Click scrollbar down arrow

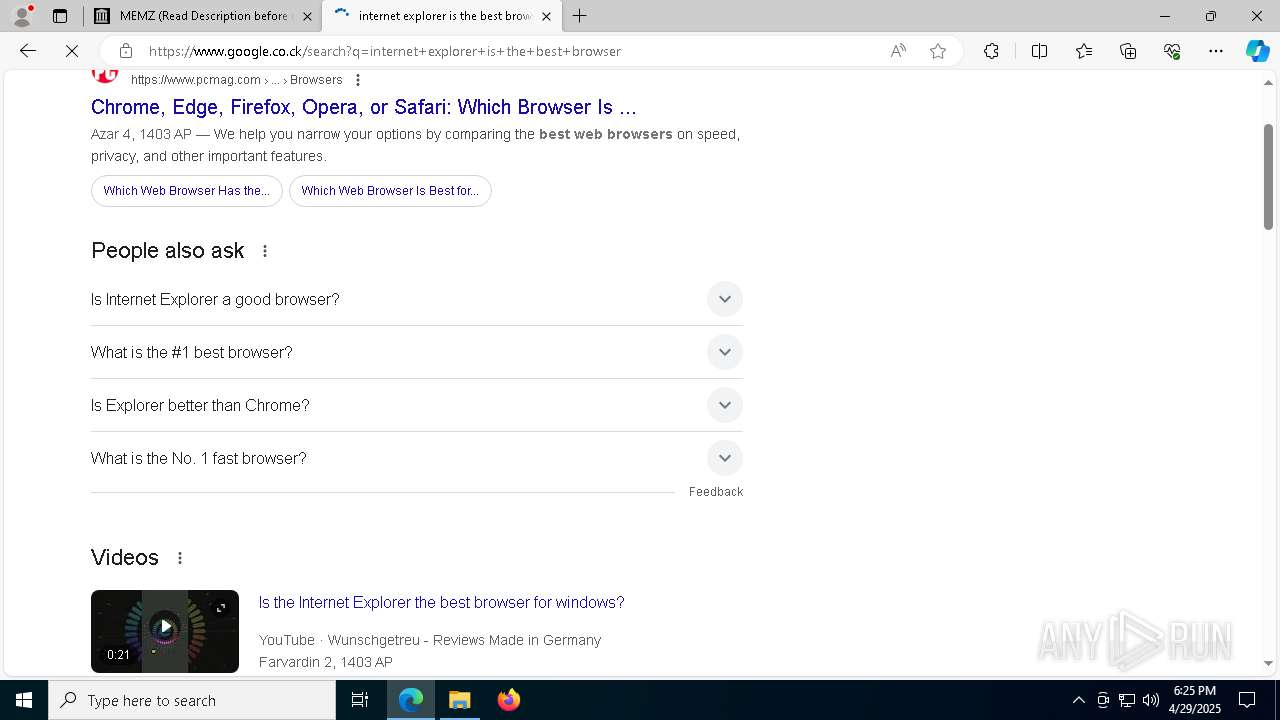click(x=1268, y=663)
